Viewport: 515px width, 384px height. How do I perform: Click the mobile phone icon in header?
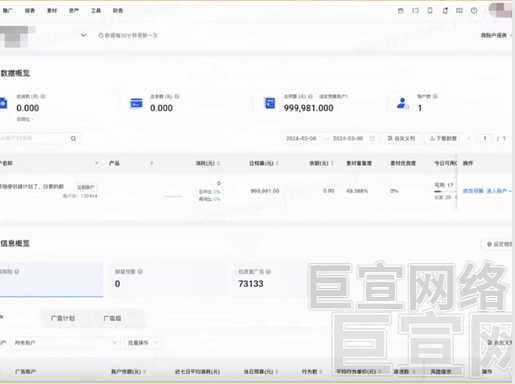430,11
